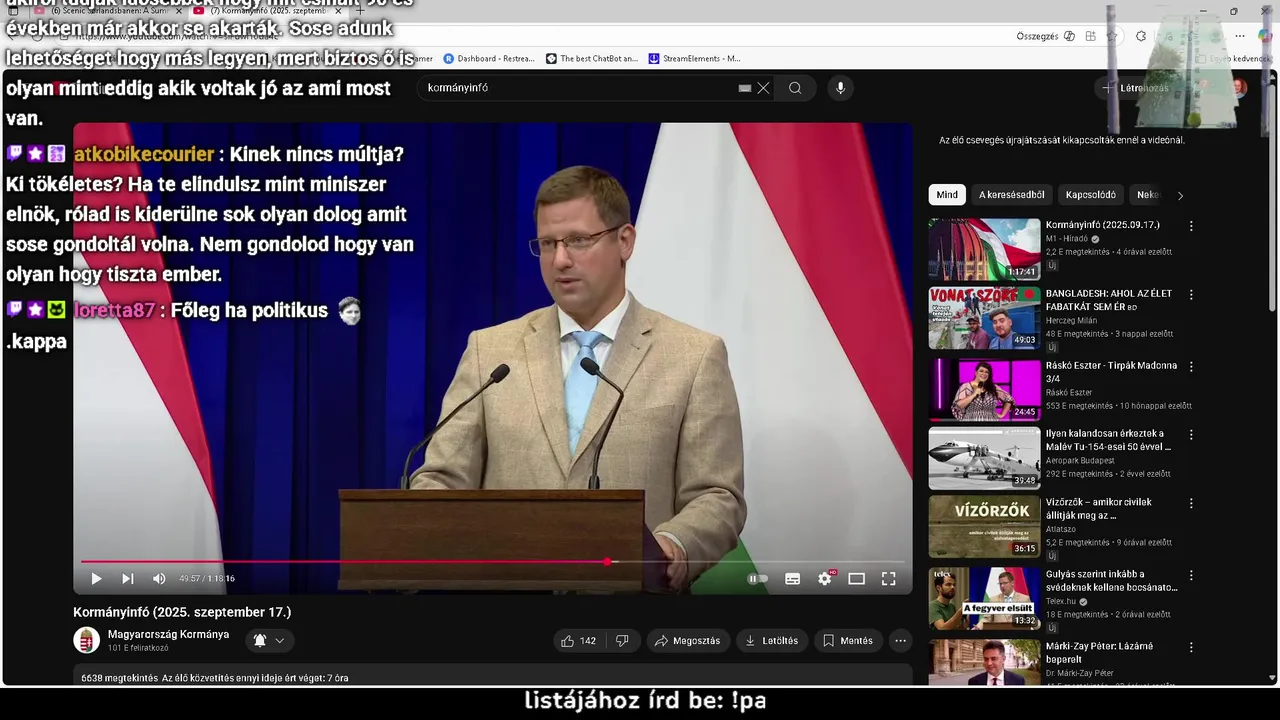This screenshot has width=1280, height=720.
Task: Open Gulyás szerint inkább thumbnail
Action: (x=984, y=598)
